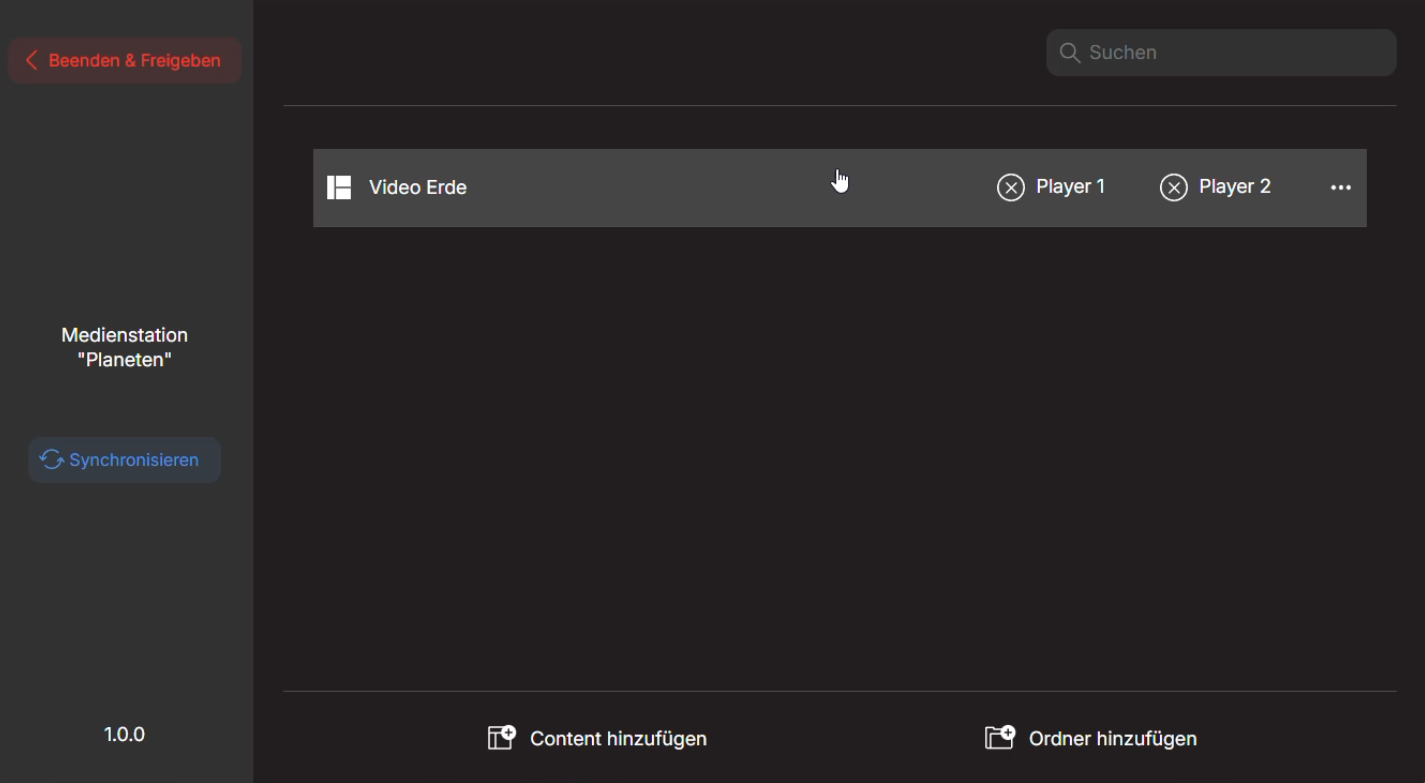Click the Ordner hinzufügen folder icon
1425x783 pixels.
coord(1000,737)
